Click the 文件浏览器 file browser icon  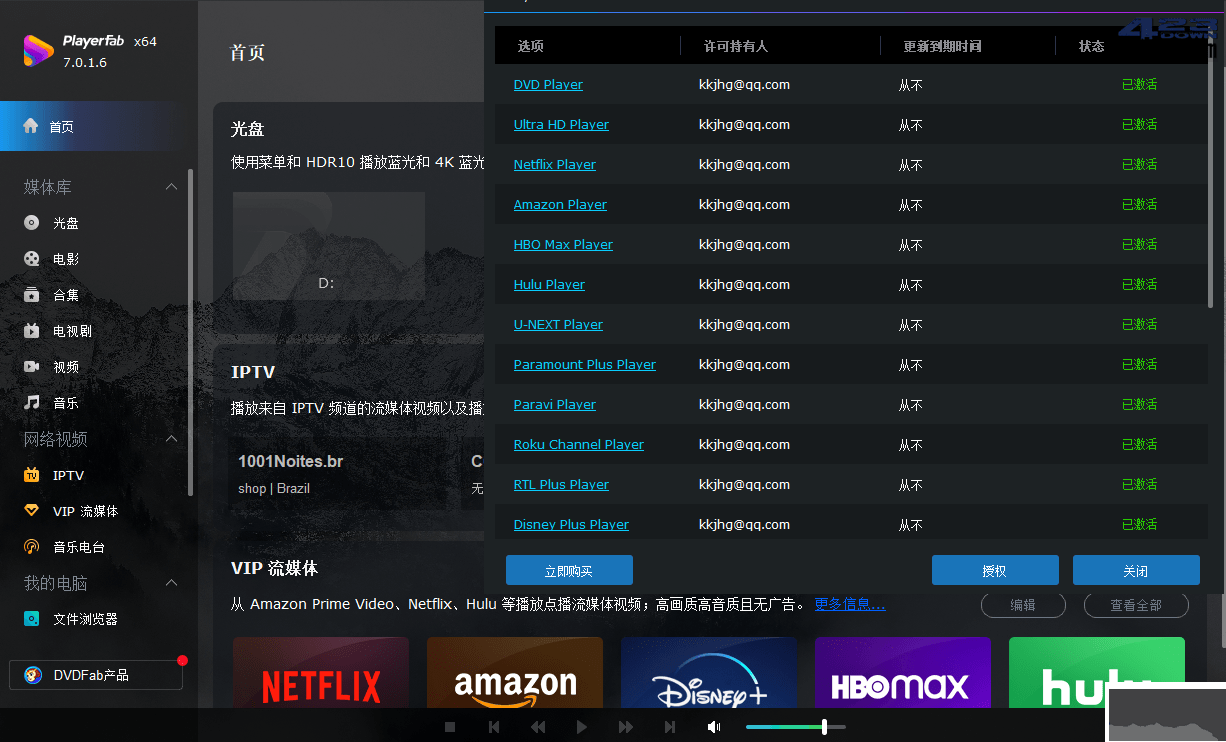[32, 619]
